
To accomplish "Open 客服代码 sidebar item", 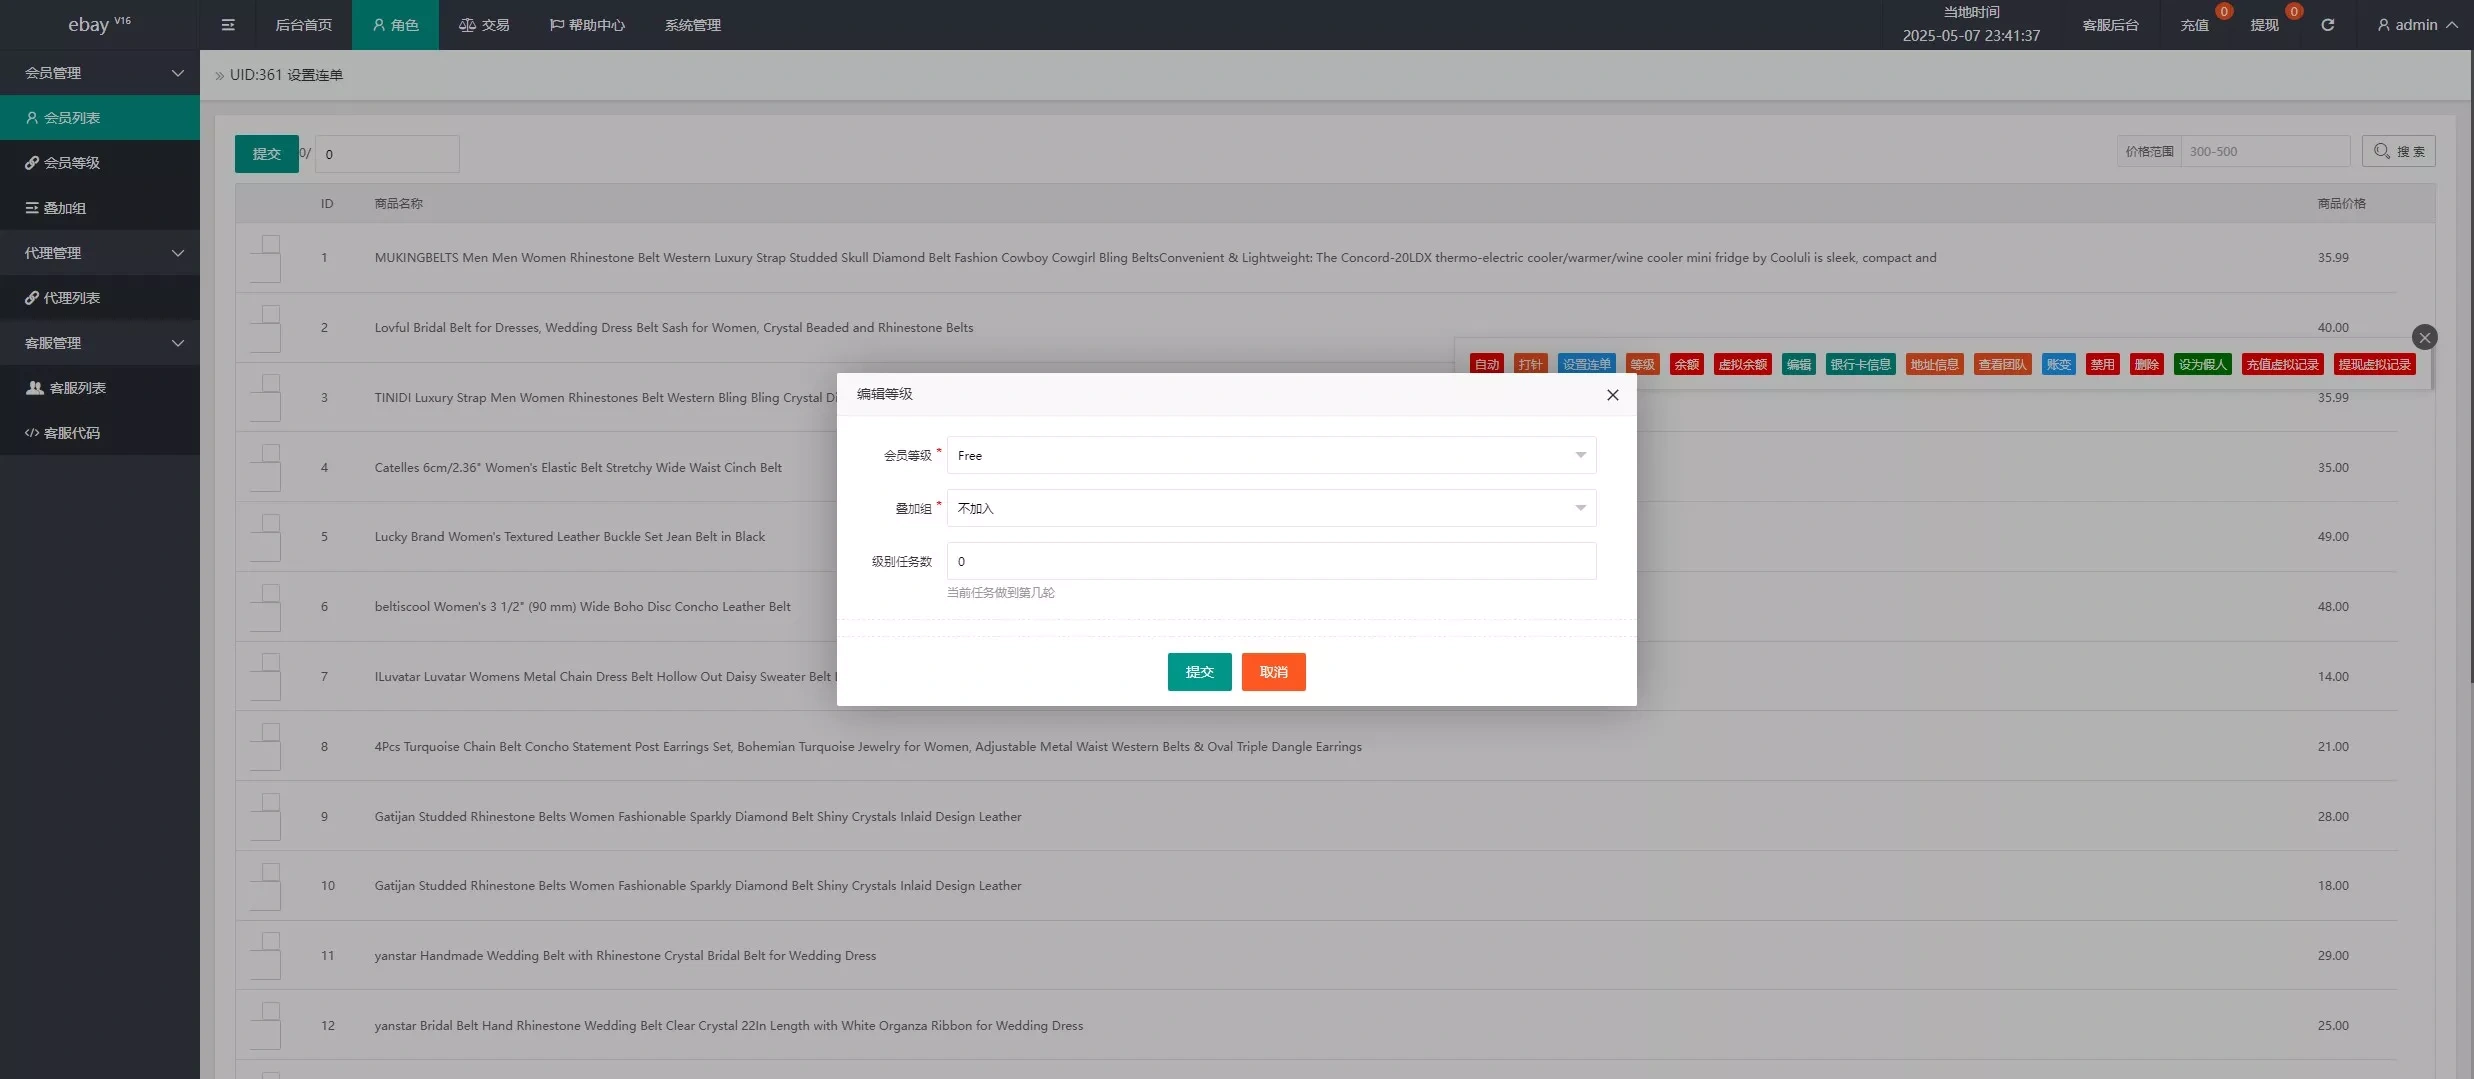I will 71,433.
